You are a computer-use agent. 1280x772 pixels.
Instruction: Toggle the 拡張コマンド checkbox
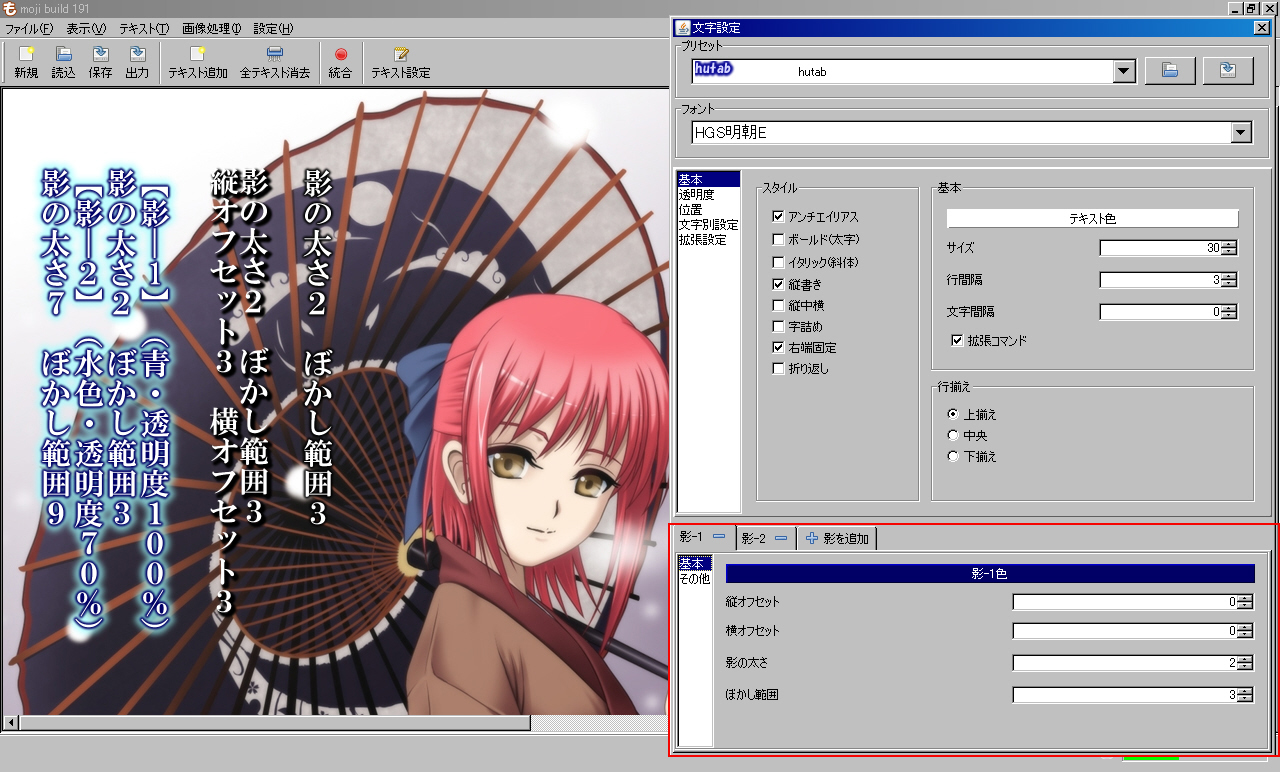click(957, 340)
